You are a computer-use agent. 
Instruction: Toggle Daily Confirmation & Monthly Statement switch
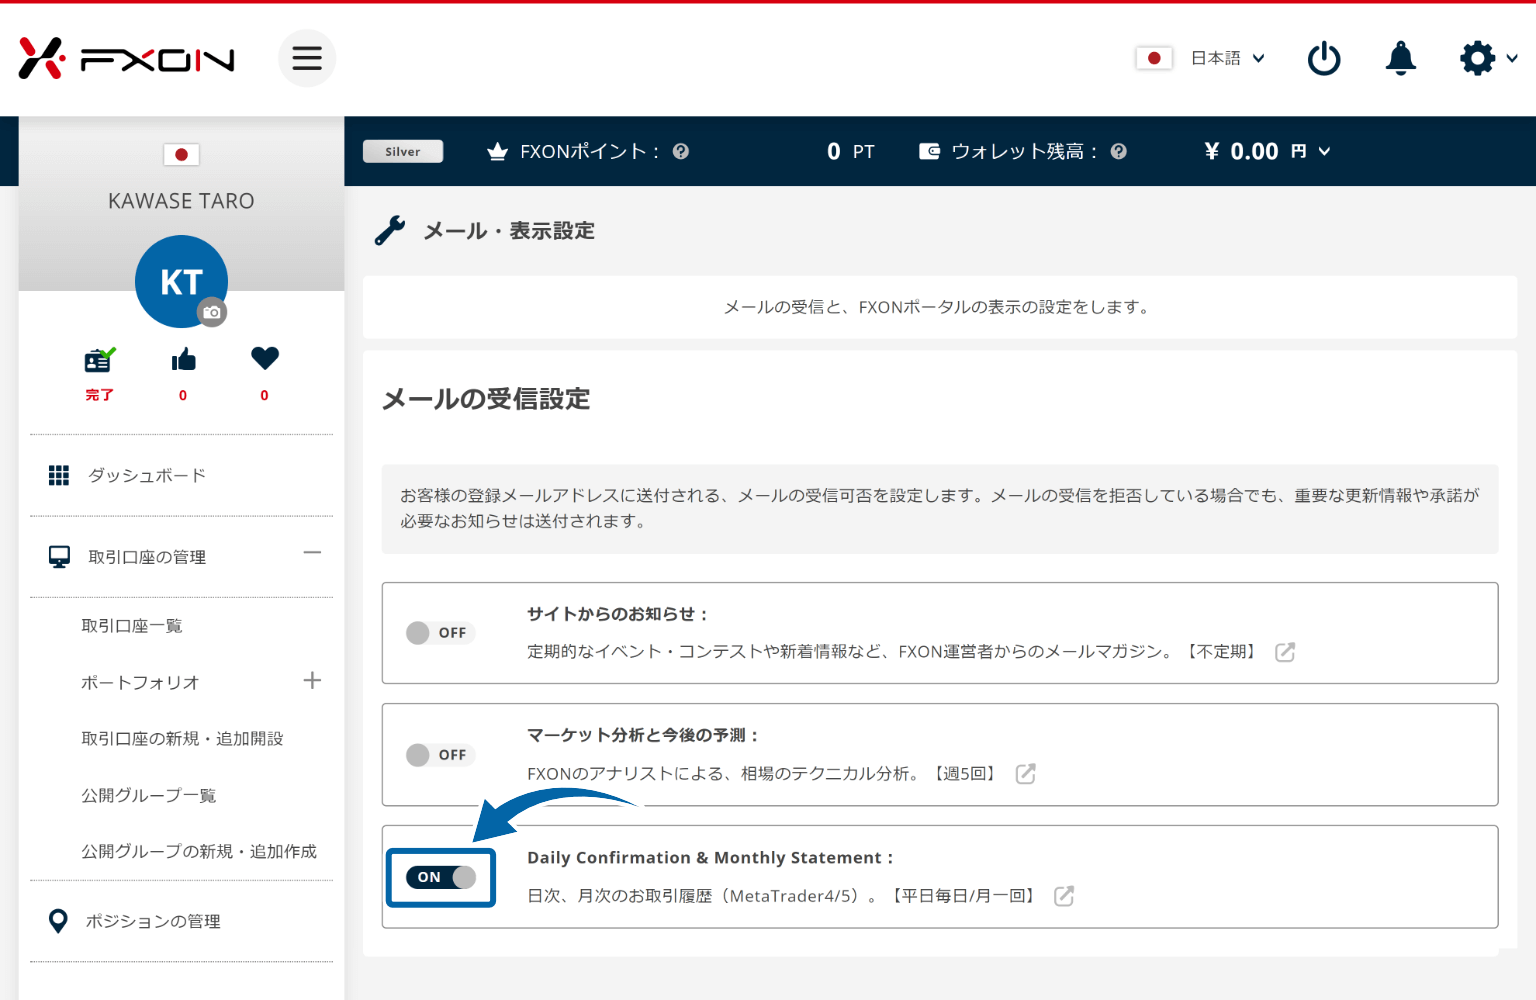441,877
